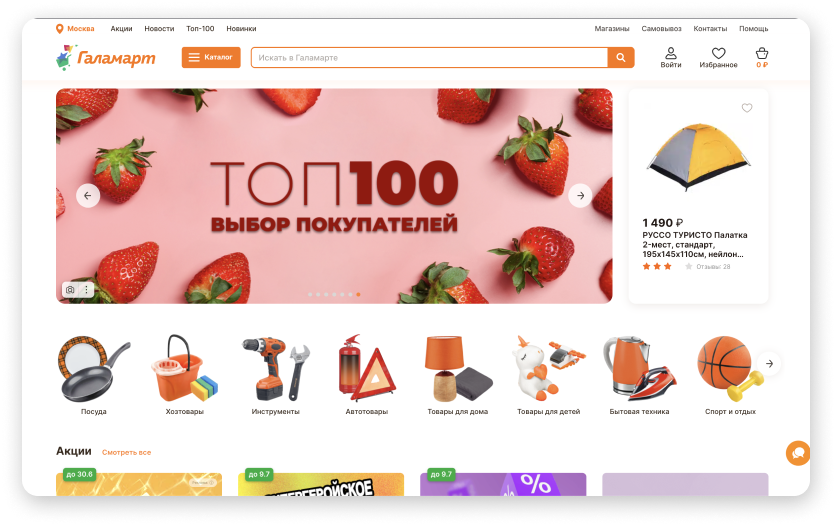Select the last orange banner pagination dot
836x526 pixels.
tap(358, 294)
